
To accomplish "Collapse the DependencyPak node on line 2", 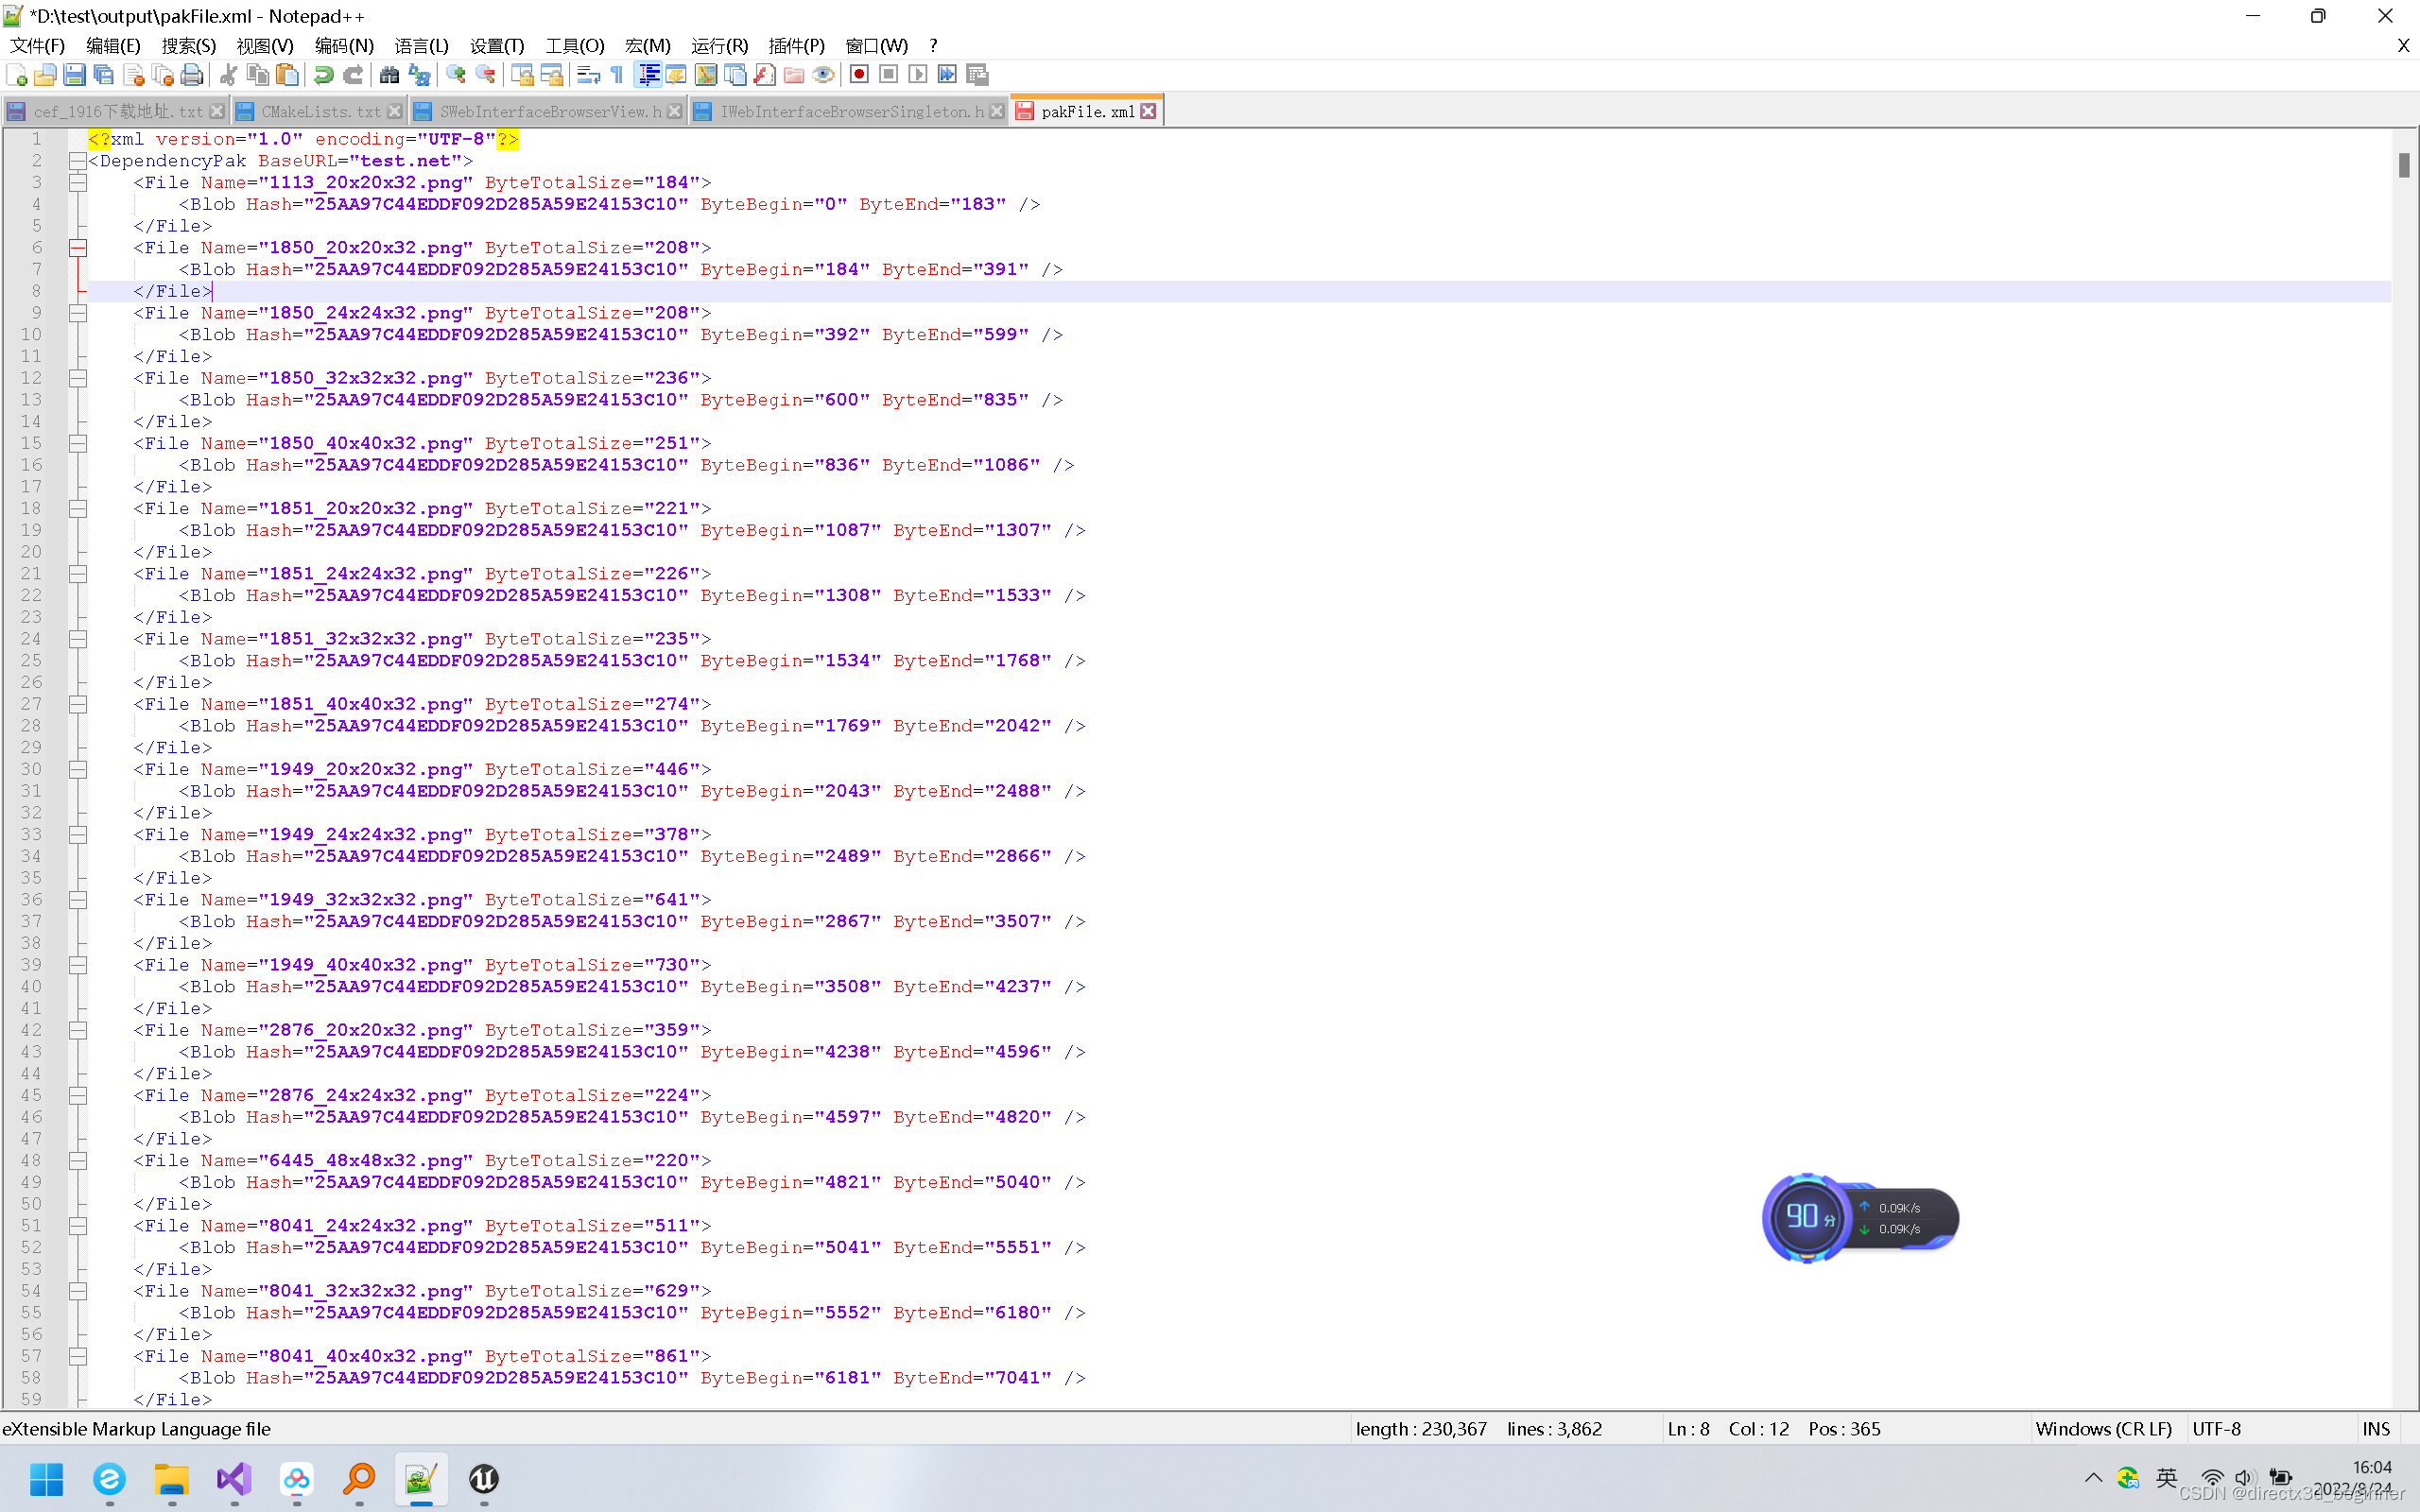I will tap(77, 161).
